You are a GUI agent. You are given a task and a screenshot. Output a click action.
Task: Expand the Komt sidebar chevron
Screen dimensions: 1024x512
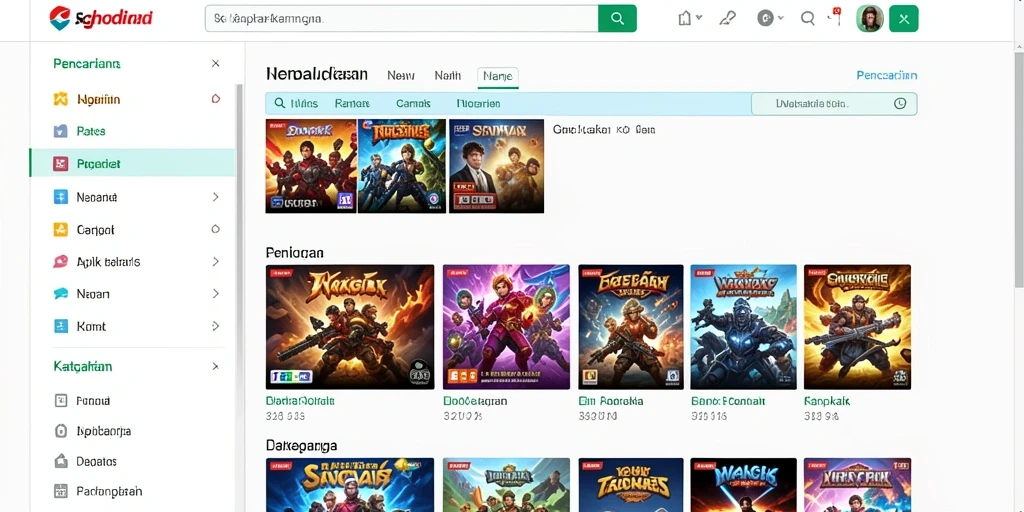point(216,326)
